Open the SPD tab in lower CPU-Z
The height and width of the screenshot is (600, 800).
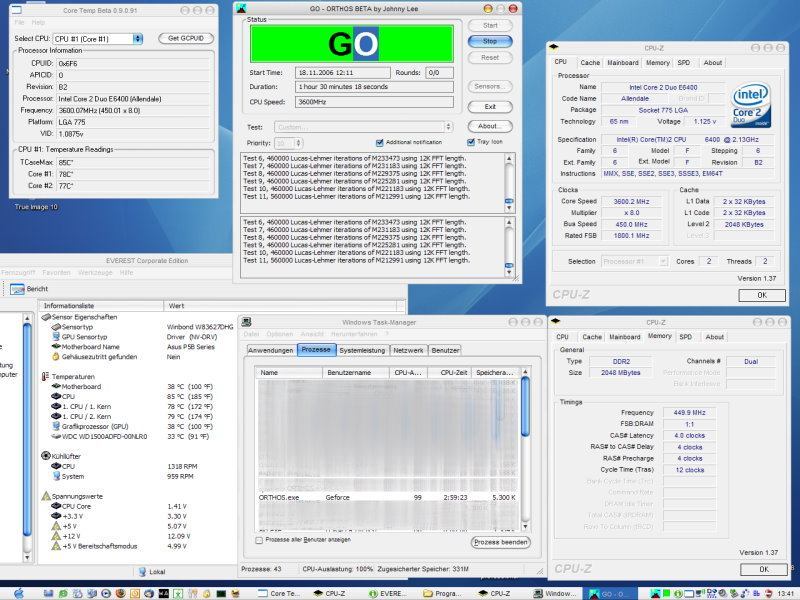pos(686,337)
